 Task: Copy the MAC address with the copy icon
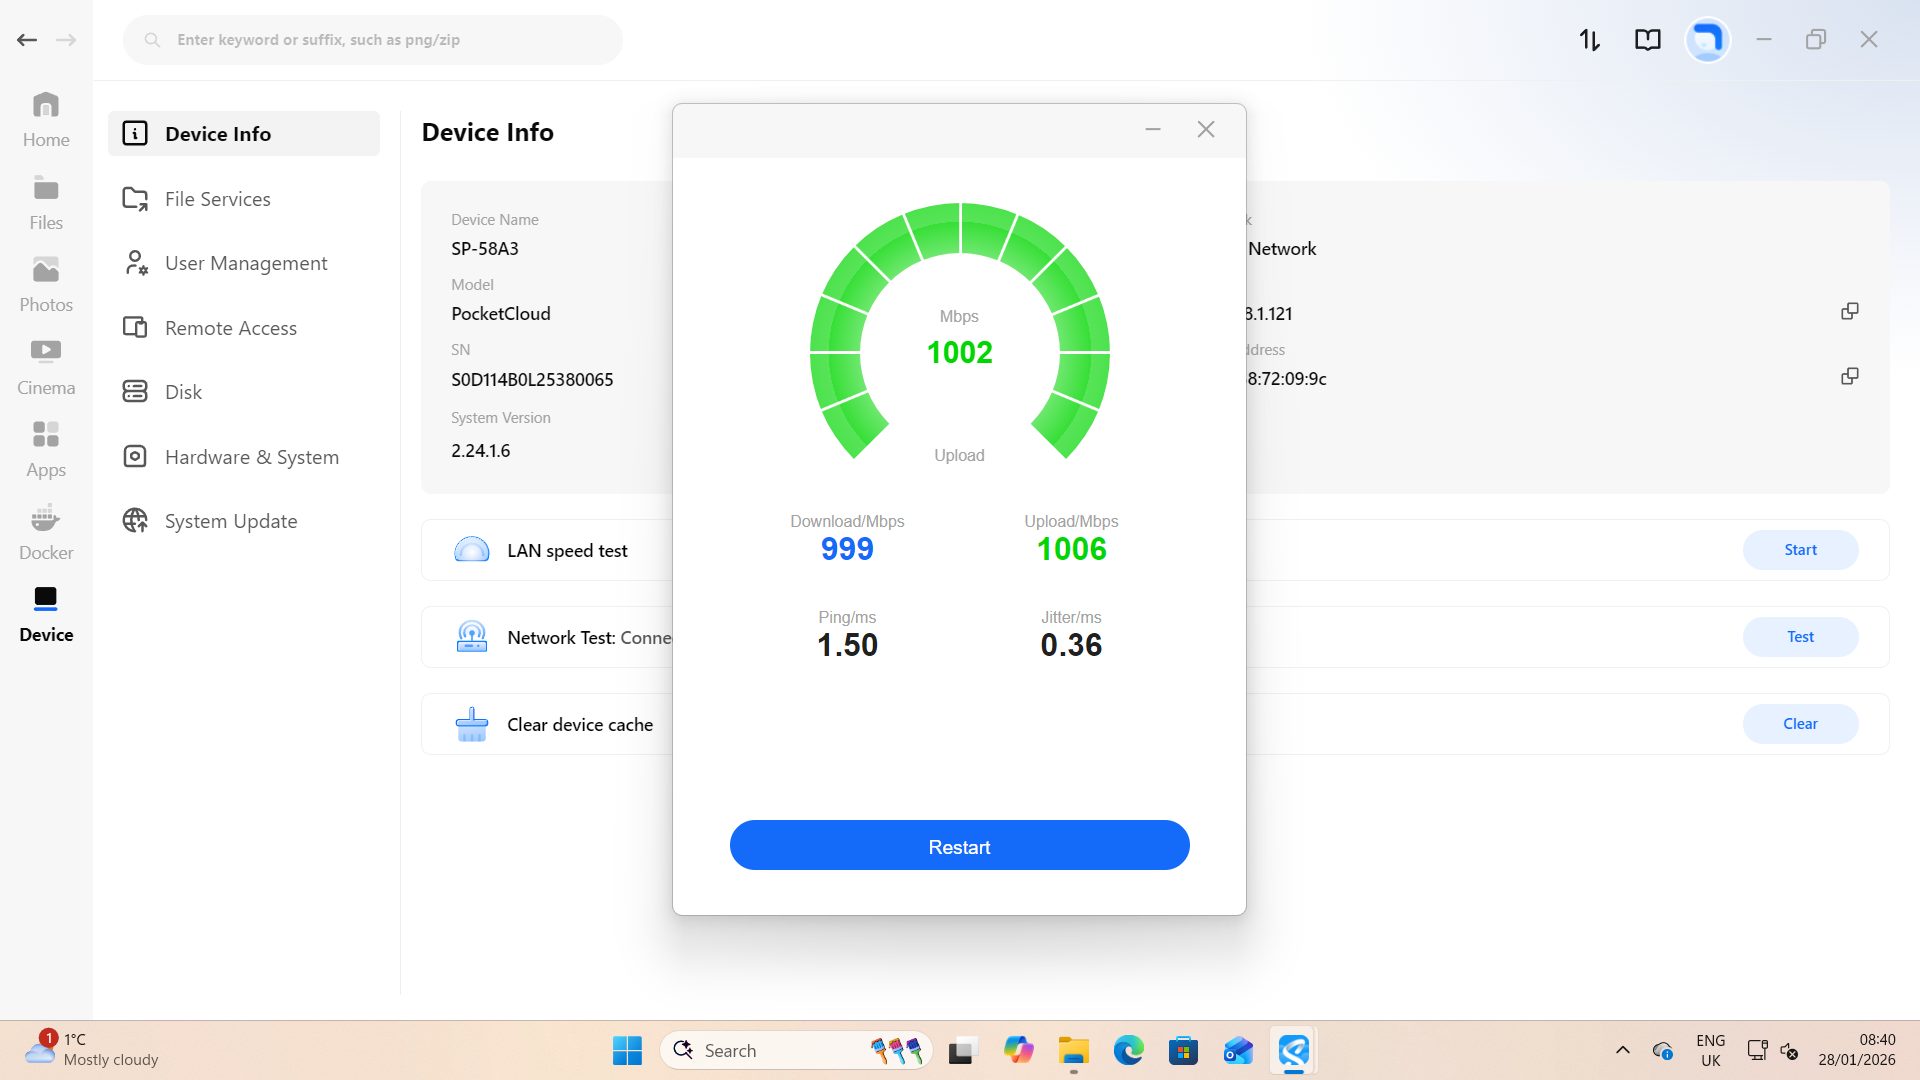(x=1849, y=376)
